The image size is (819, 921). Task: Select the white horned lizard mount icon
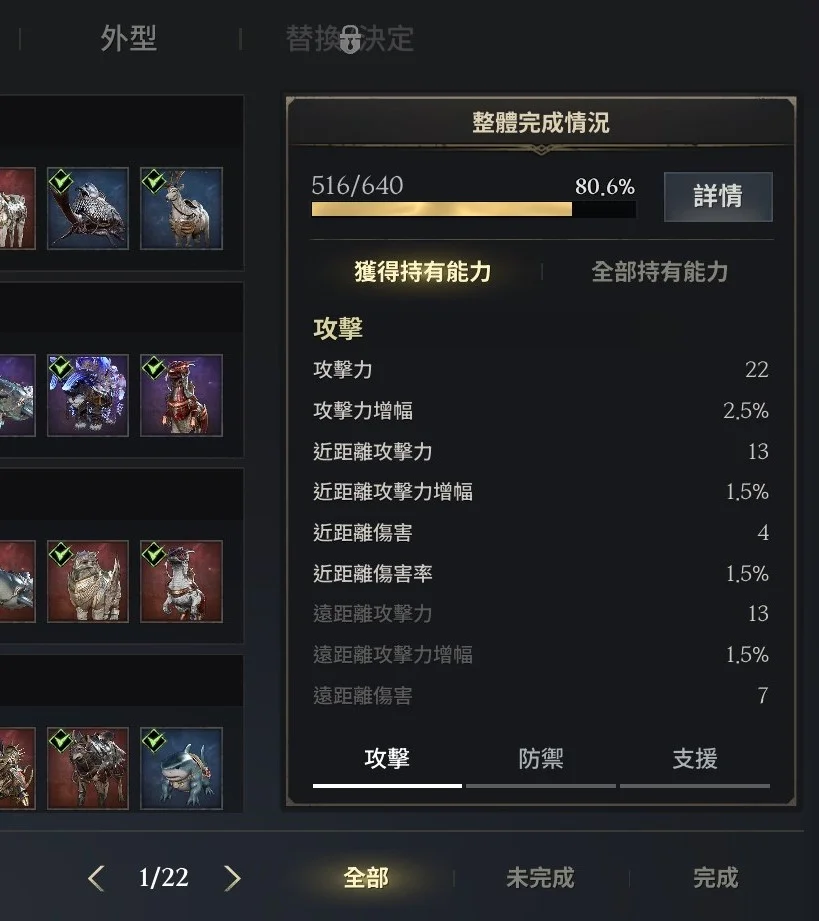point(182,581)
